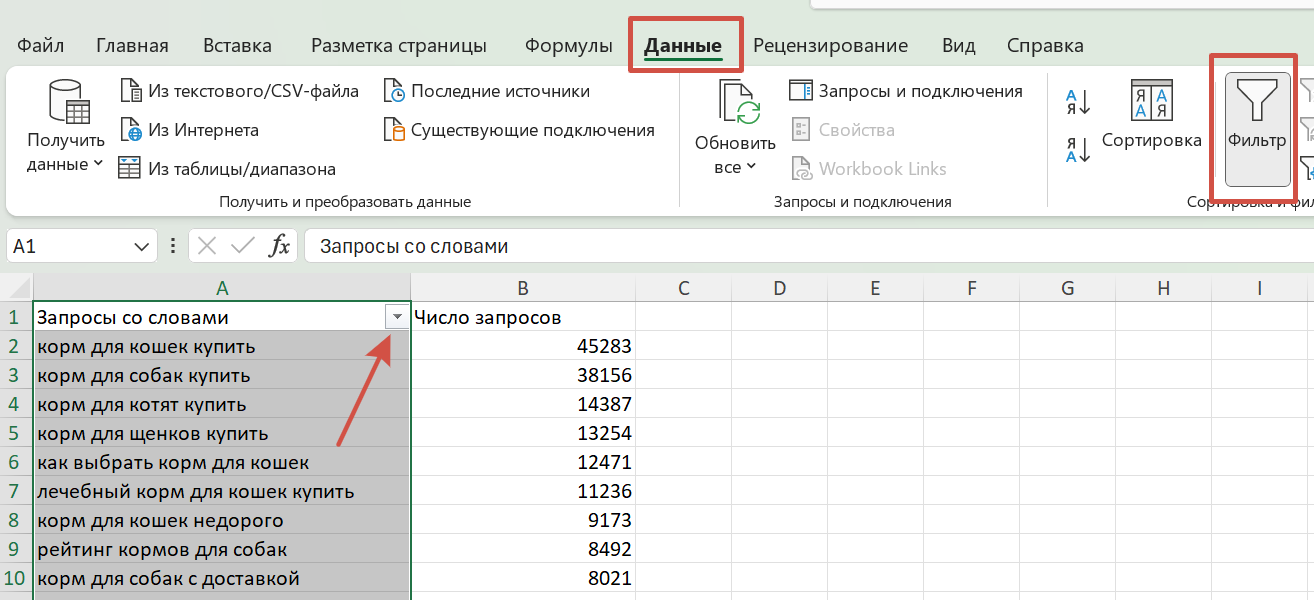
Task: Click cell 'корм для кошек недорого'
Action: (x=222, y=521)
